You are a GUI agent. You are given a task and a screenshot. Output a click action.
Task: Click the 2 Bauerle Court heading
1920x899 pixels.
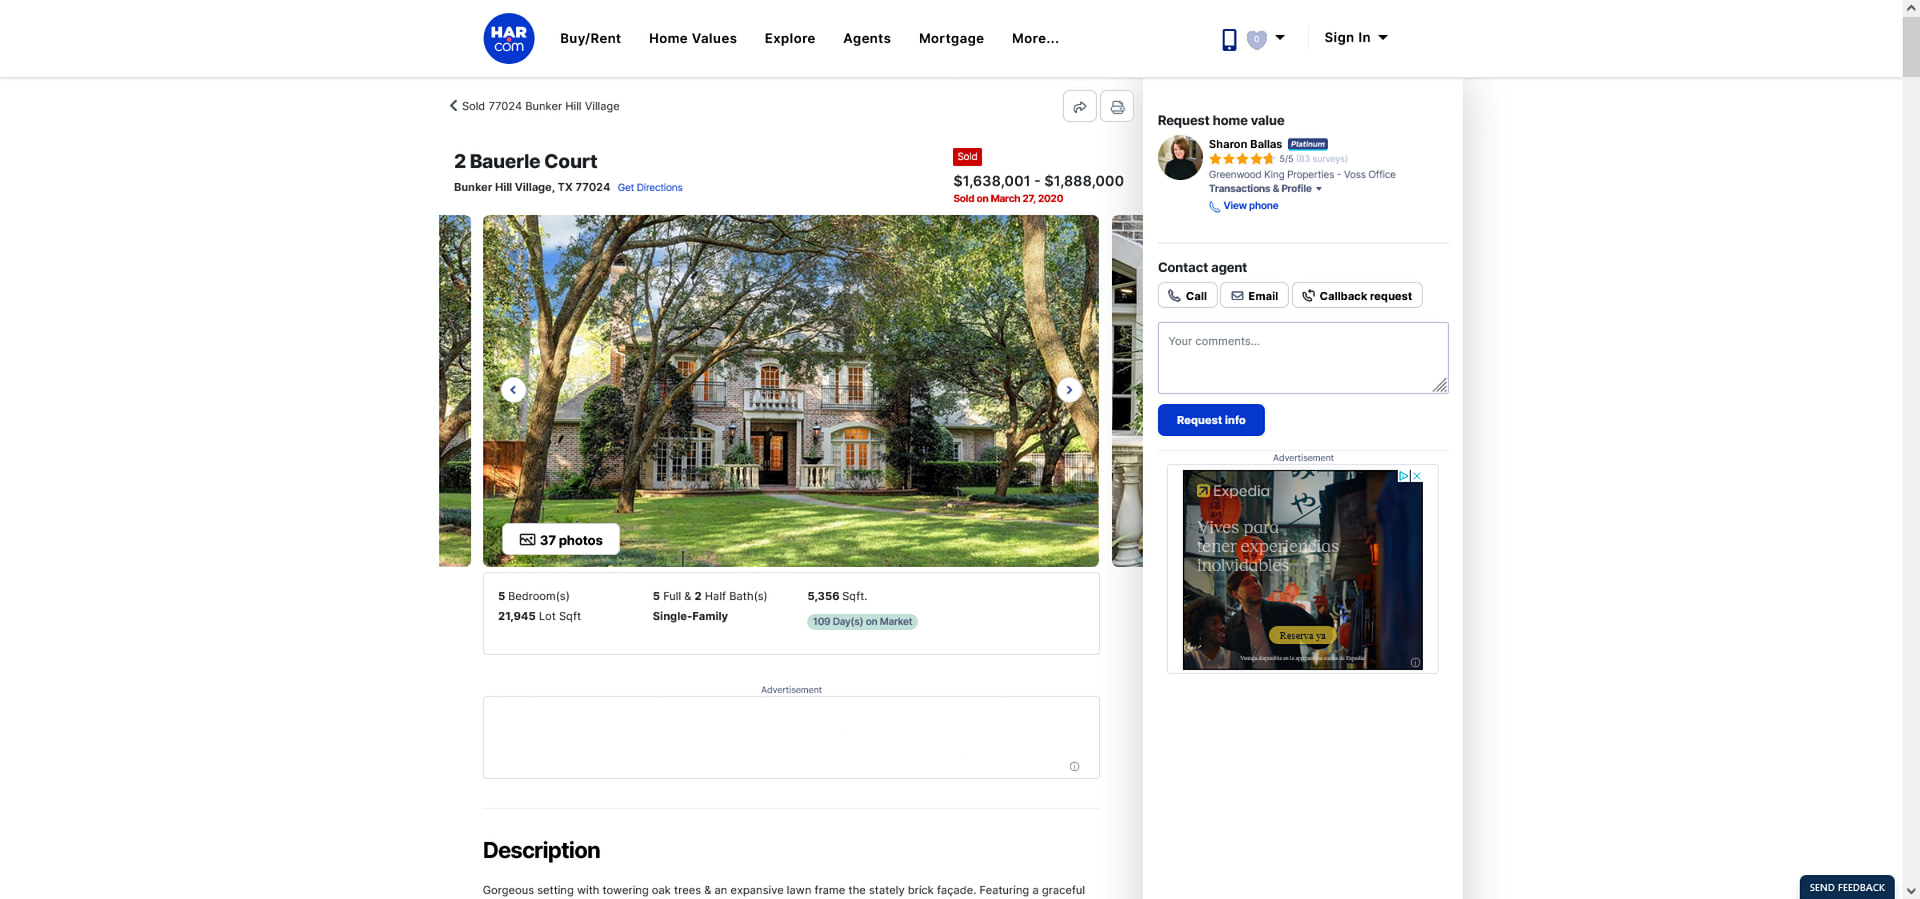(x=525, y=162)
